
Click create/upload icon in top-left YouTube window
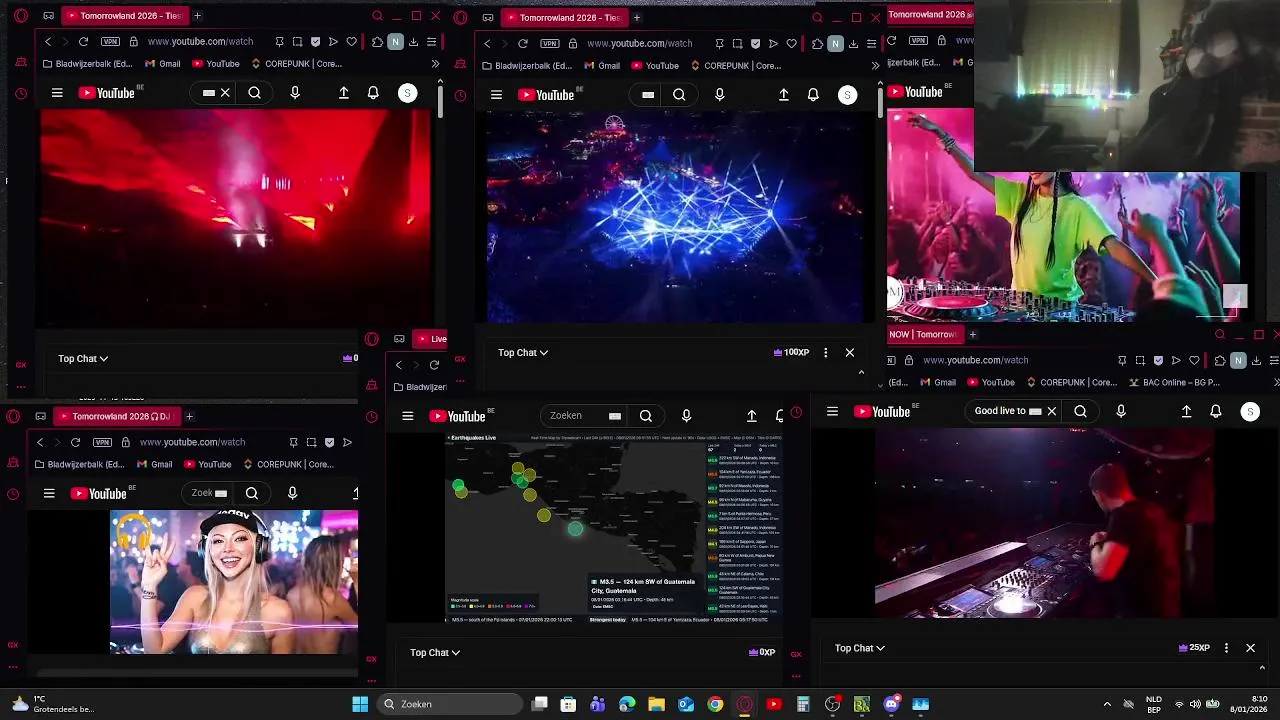(x=344, y=93)
